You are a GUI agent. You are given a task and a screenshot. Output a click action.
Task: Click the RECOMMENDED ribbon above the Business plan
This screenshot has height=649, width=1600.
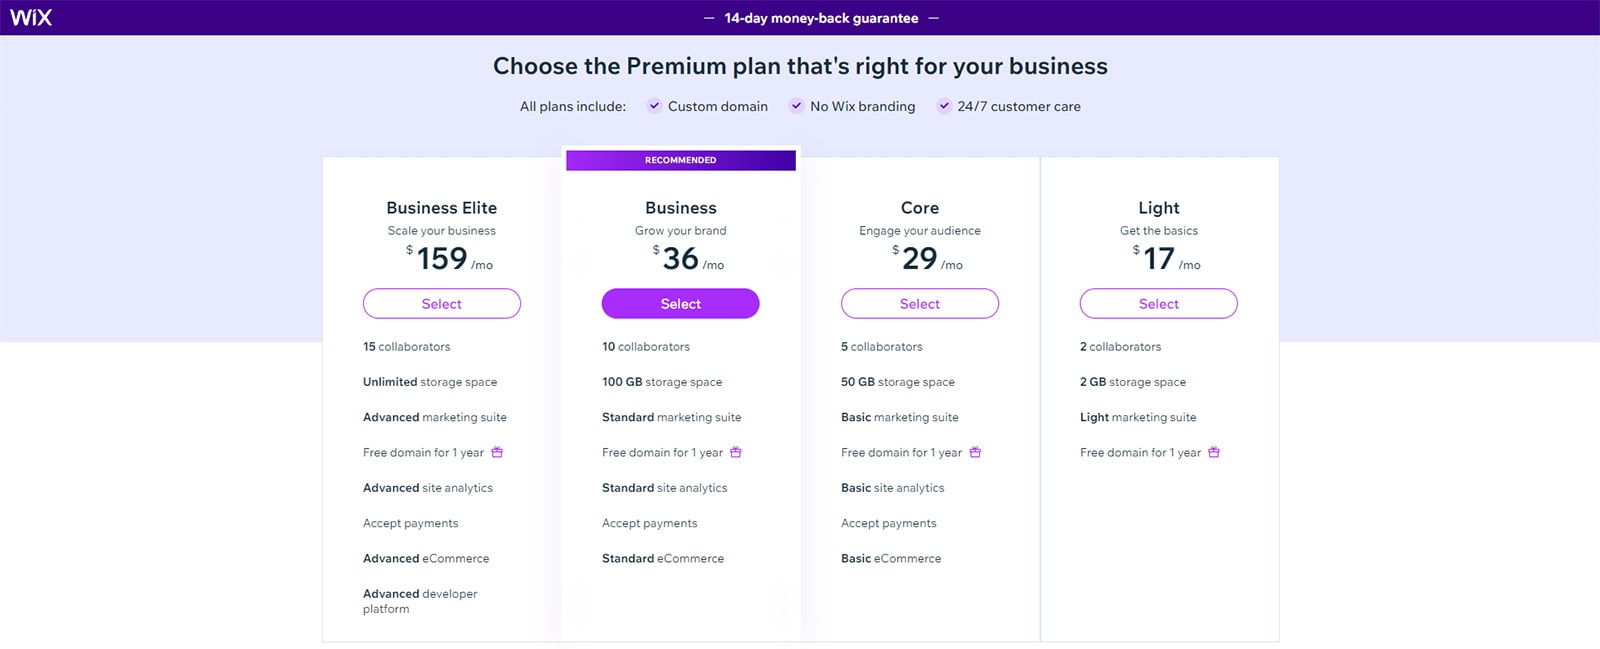click(680, 159)
